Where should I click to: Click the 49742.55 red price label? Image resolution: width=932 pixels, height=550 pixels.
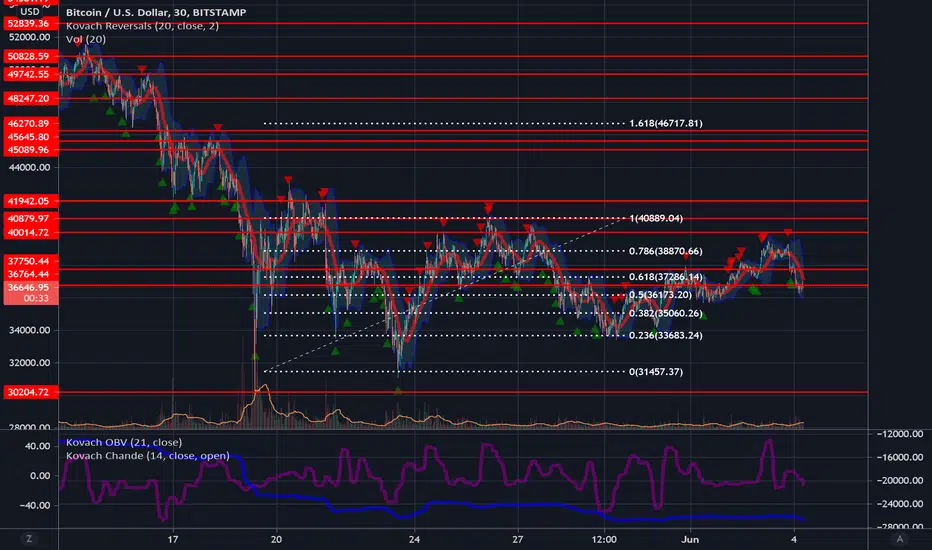[31, 74]
